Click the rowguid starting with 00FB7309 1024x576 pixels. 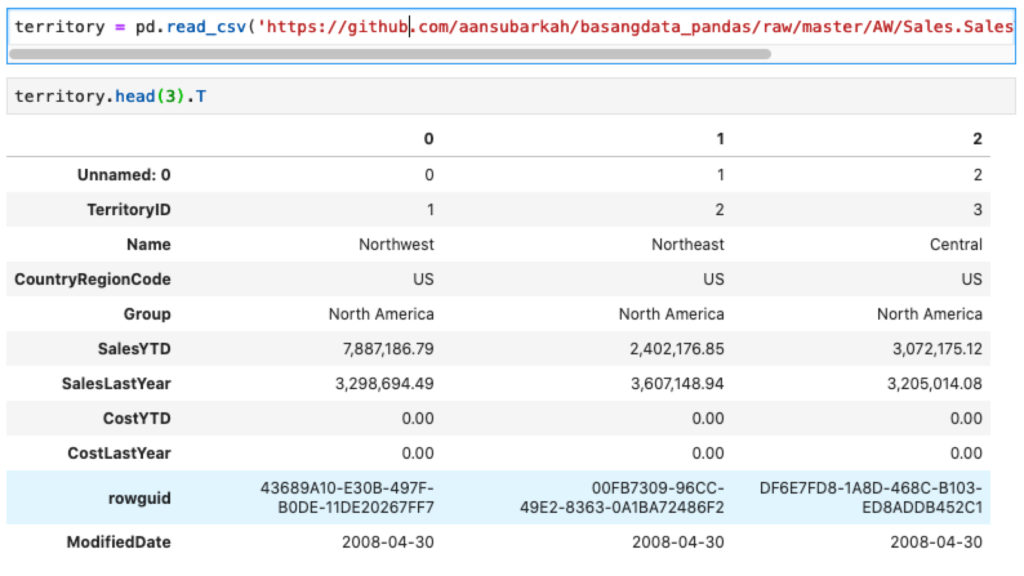[622, 498]
